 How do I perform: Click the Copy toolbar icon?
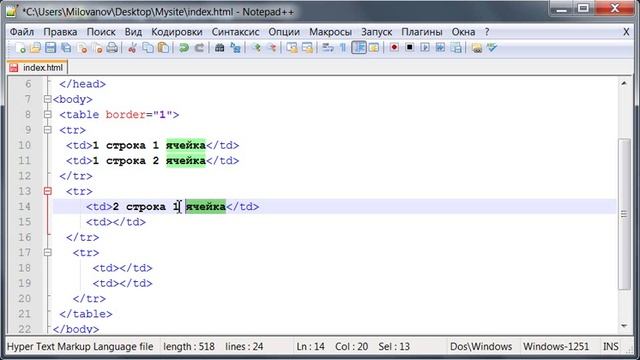pos(147,48)
